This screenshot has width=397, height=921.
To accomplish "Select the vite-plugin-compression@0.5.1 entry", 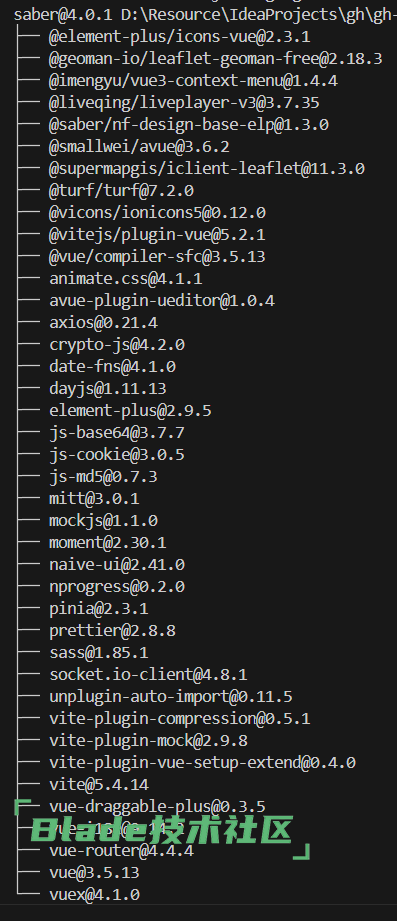I will coord(180,718).
